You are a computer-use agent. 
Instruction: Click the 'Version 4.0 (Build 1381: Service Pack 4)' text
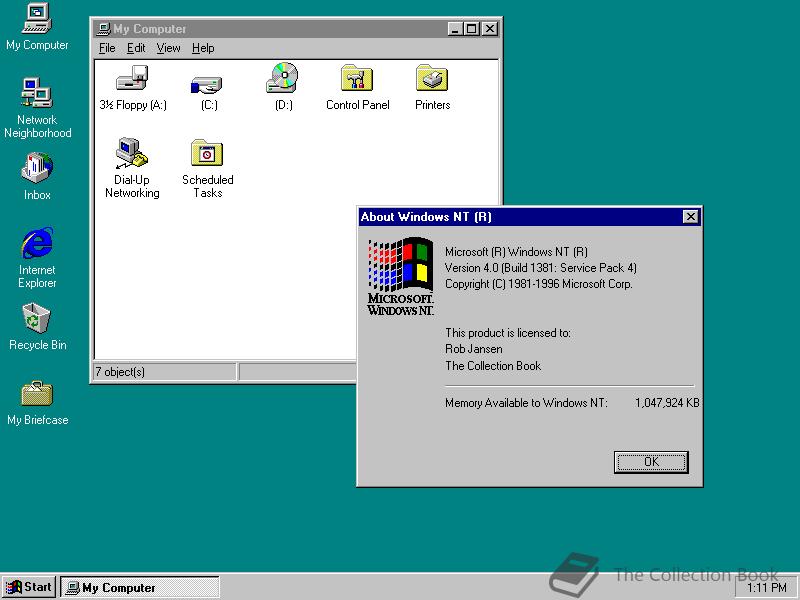[x=541, y=268]
